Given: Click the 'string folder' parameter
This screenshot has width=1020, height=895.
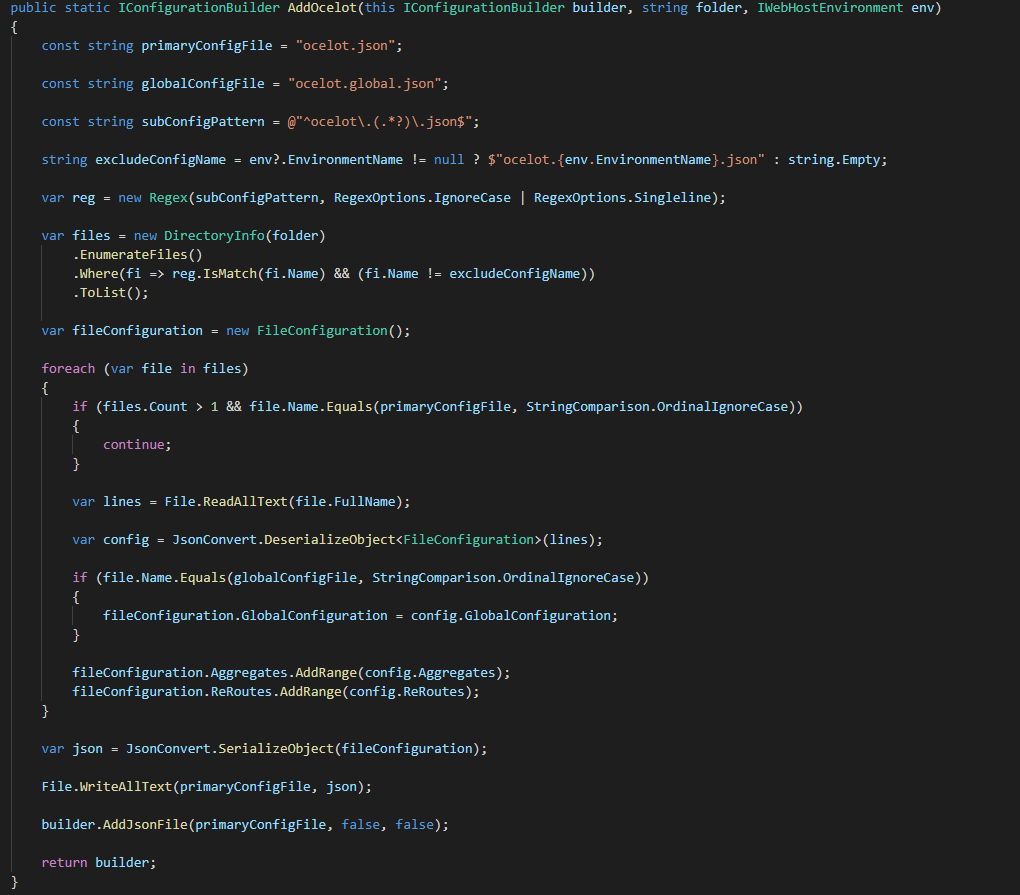Looking at the screenshot, I should (x=692, y=8).
